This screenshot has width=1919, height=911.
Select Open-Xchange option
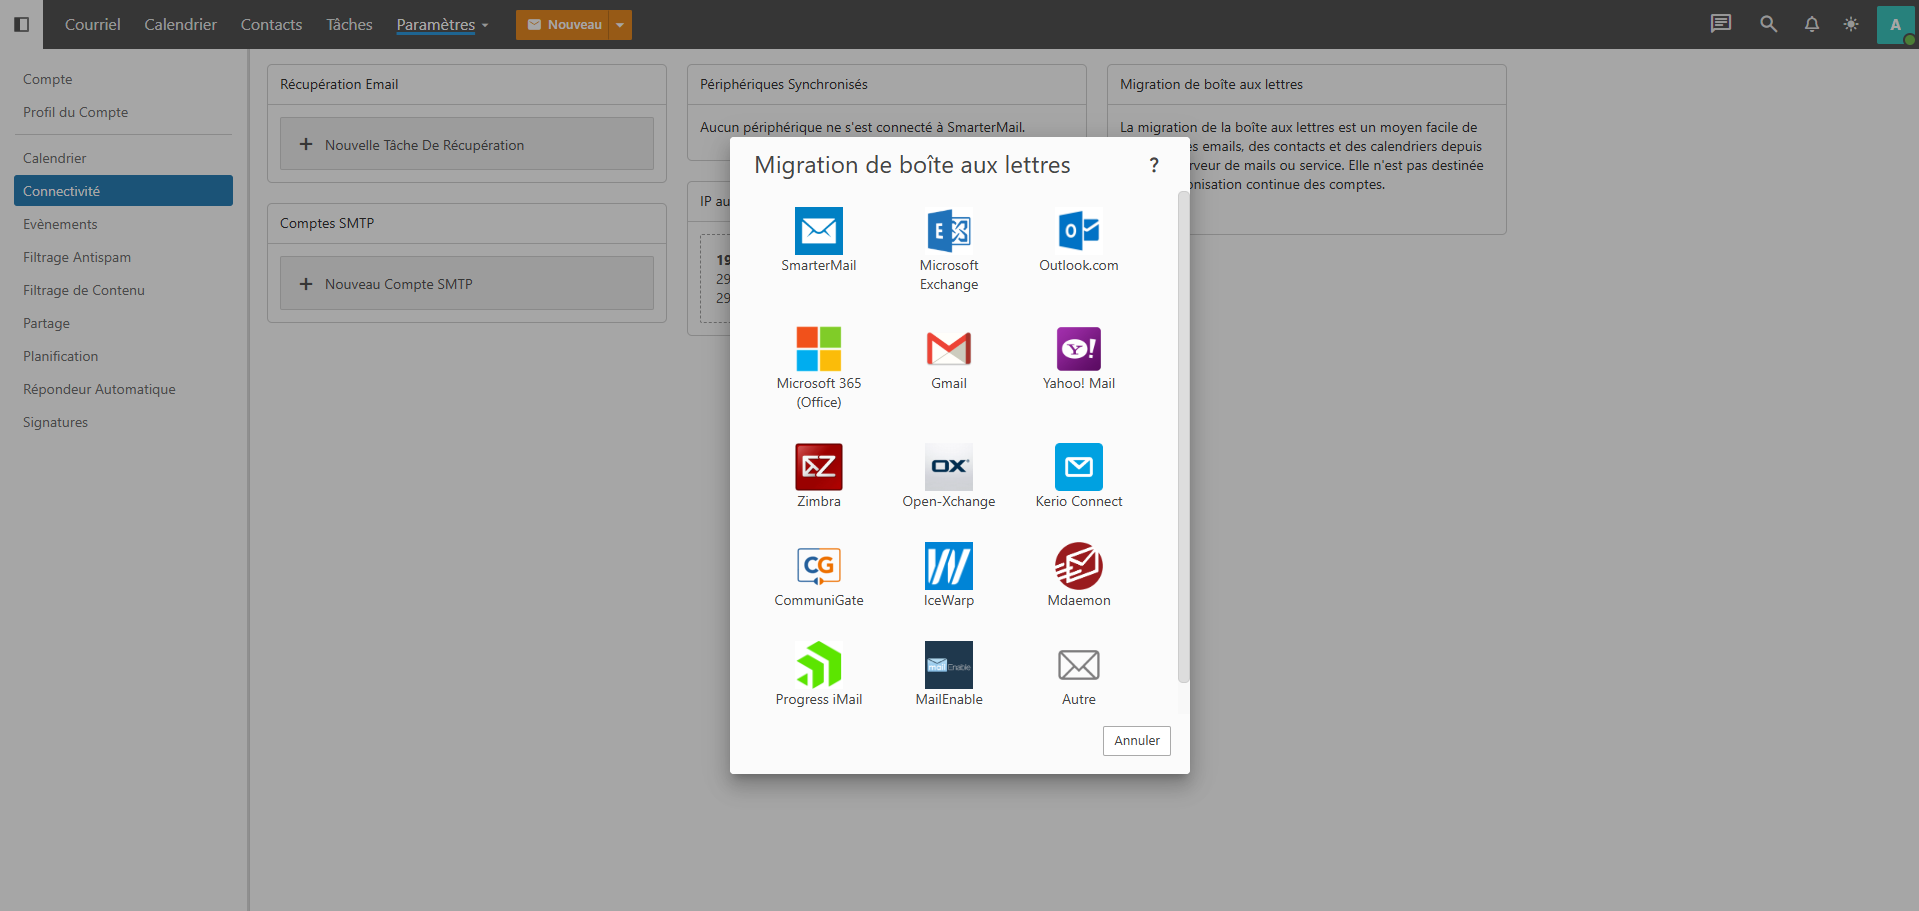click(948, 476)
